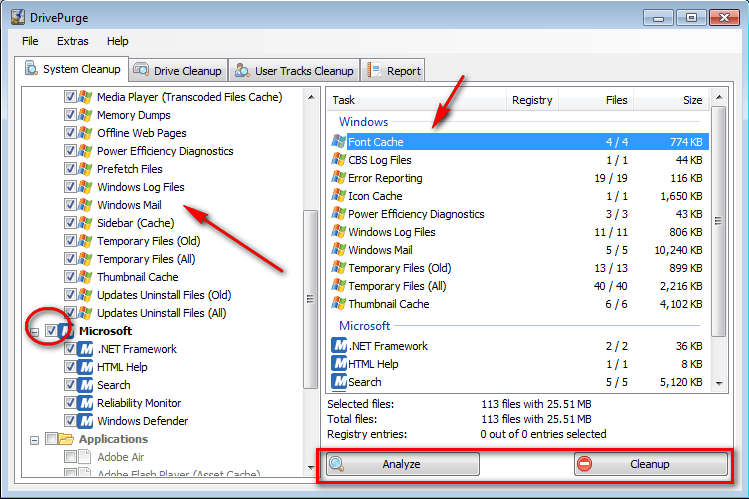The width and height of the screenshot is (749, 499).
Task: Click the Windows icon of Icon Cache row
Action: (x=339, y=196)
